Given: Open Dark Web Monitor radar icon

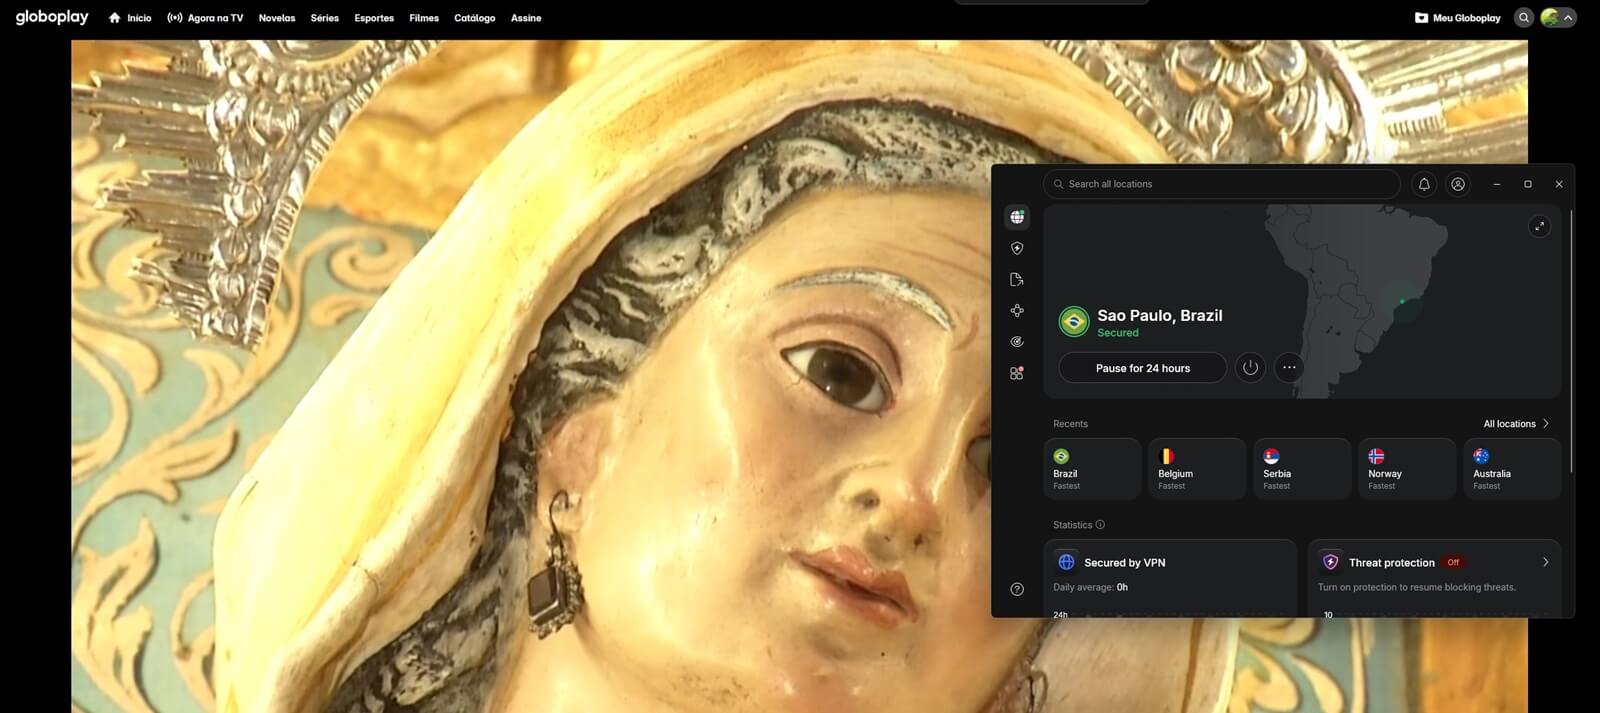Looking at the screenshot, I should pyautogui.click(x=1017, y=342).
